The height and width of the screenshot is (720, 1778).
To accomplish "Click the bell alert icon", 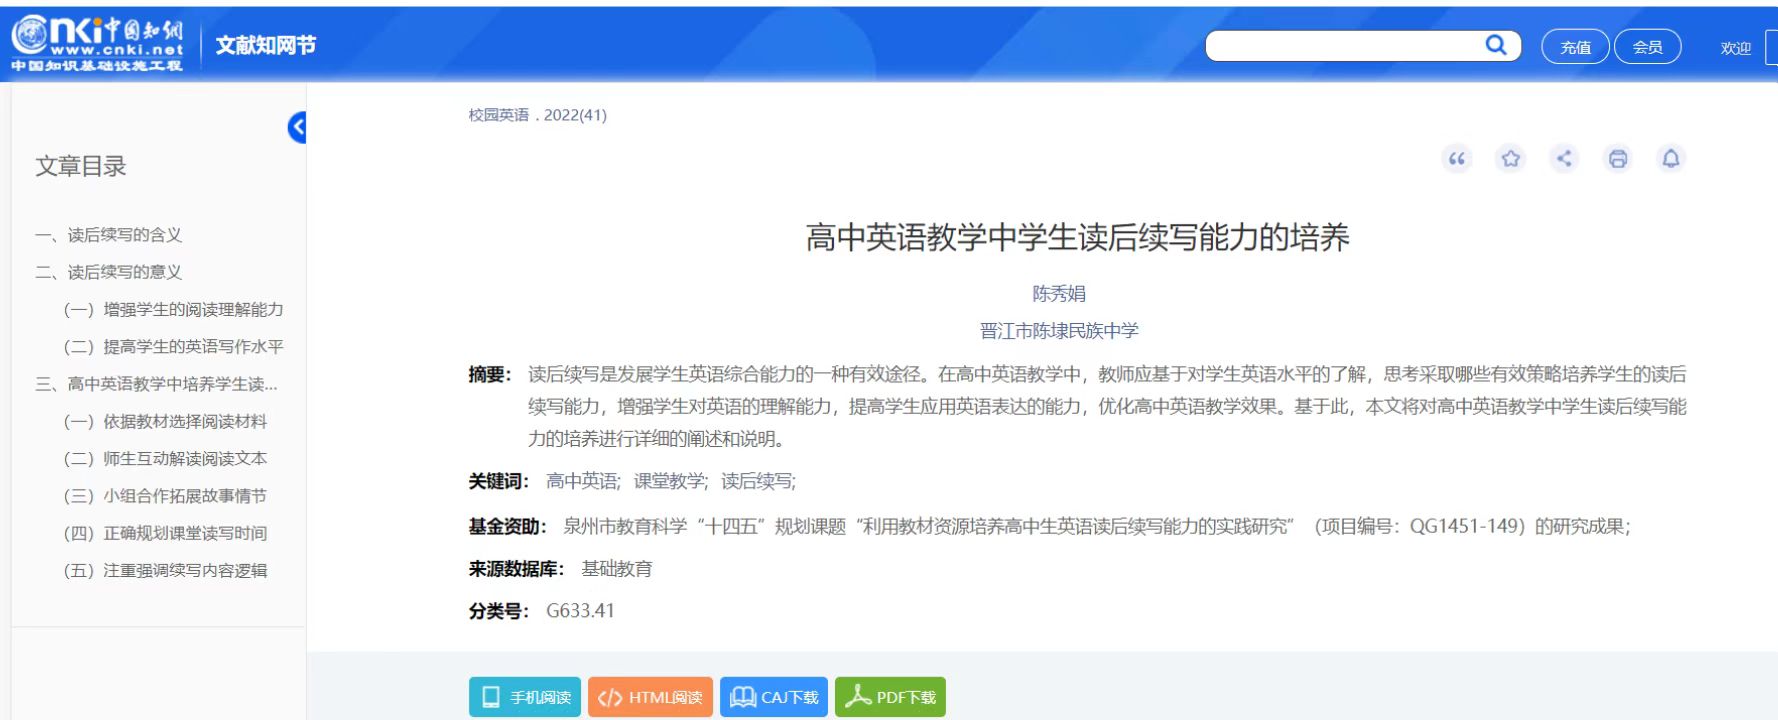I will pos(1670,159).
